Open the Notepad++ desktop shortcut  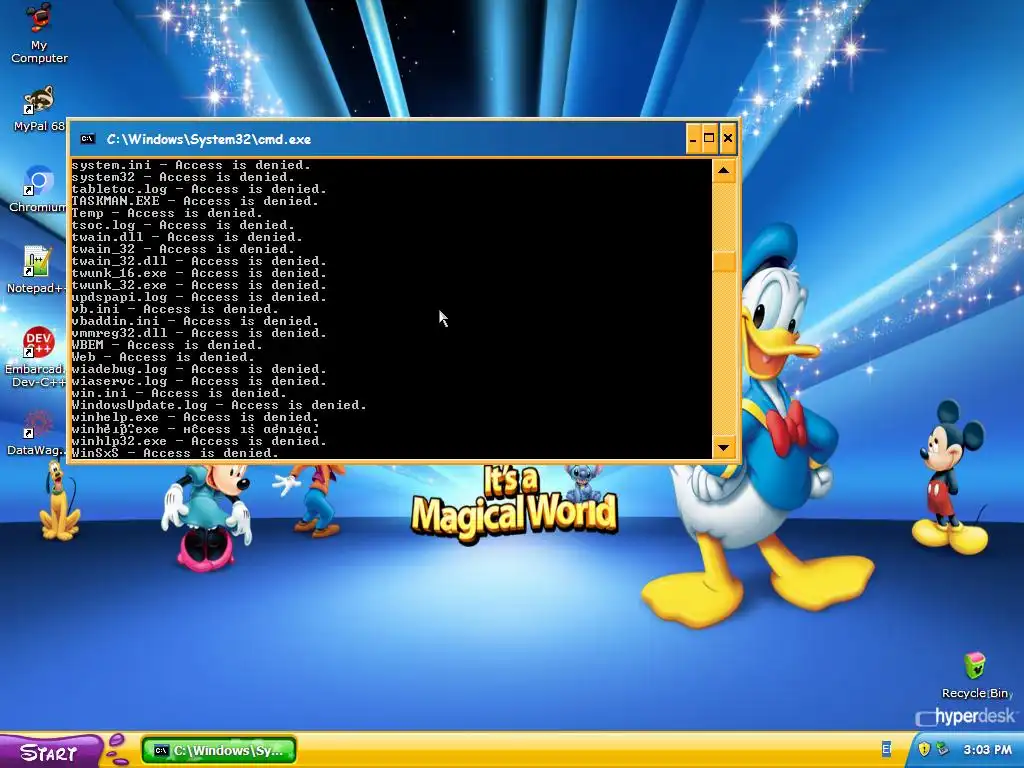[37, 270]
